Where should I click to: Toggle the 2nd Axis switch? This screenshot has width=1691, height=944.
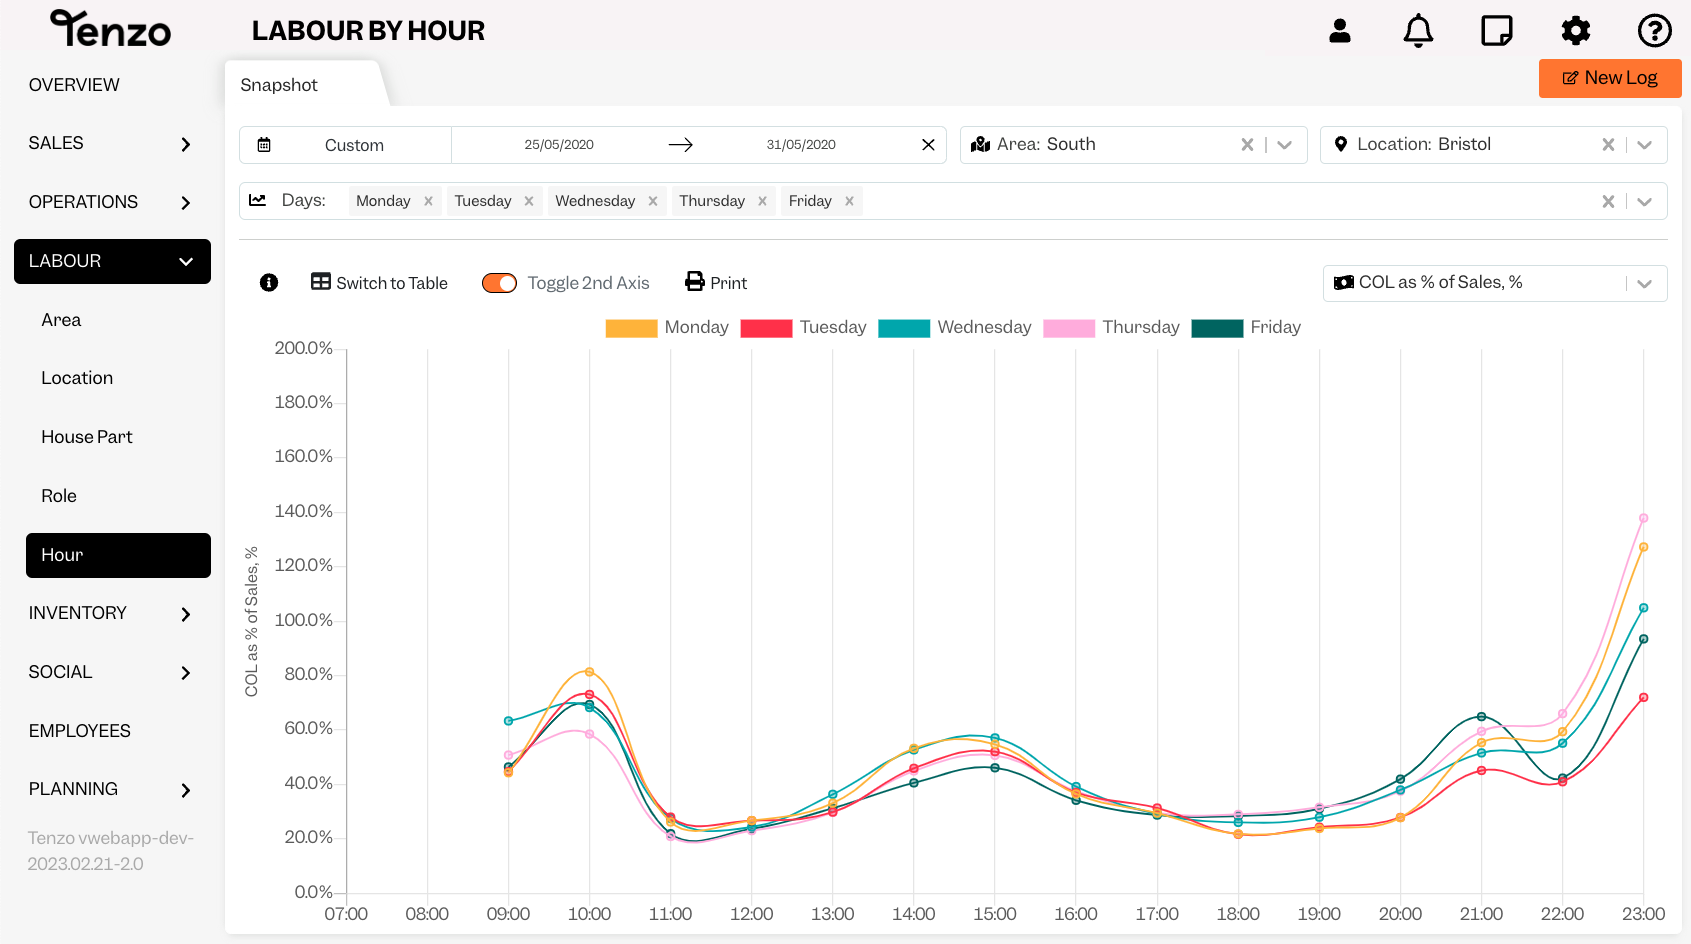(499, 283)
